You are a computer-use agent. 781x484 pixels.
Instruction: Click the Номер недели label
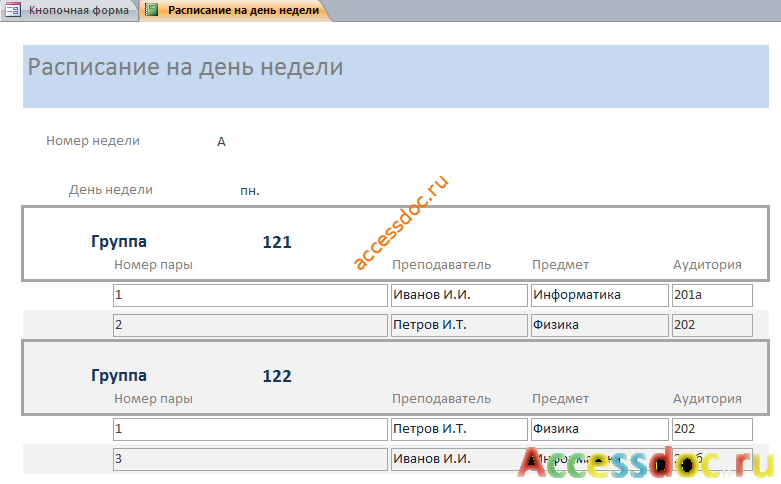[x=93, y=141]
